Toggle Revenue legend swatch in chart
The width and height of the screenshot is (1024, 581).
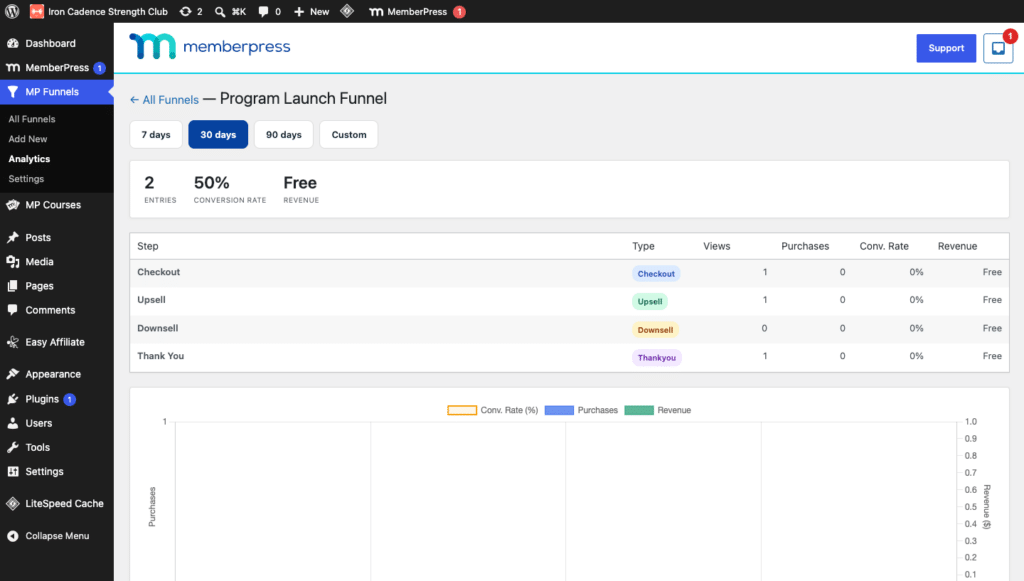point(639,410)
